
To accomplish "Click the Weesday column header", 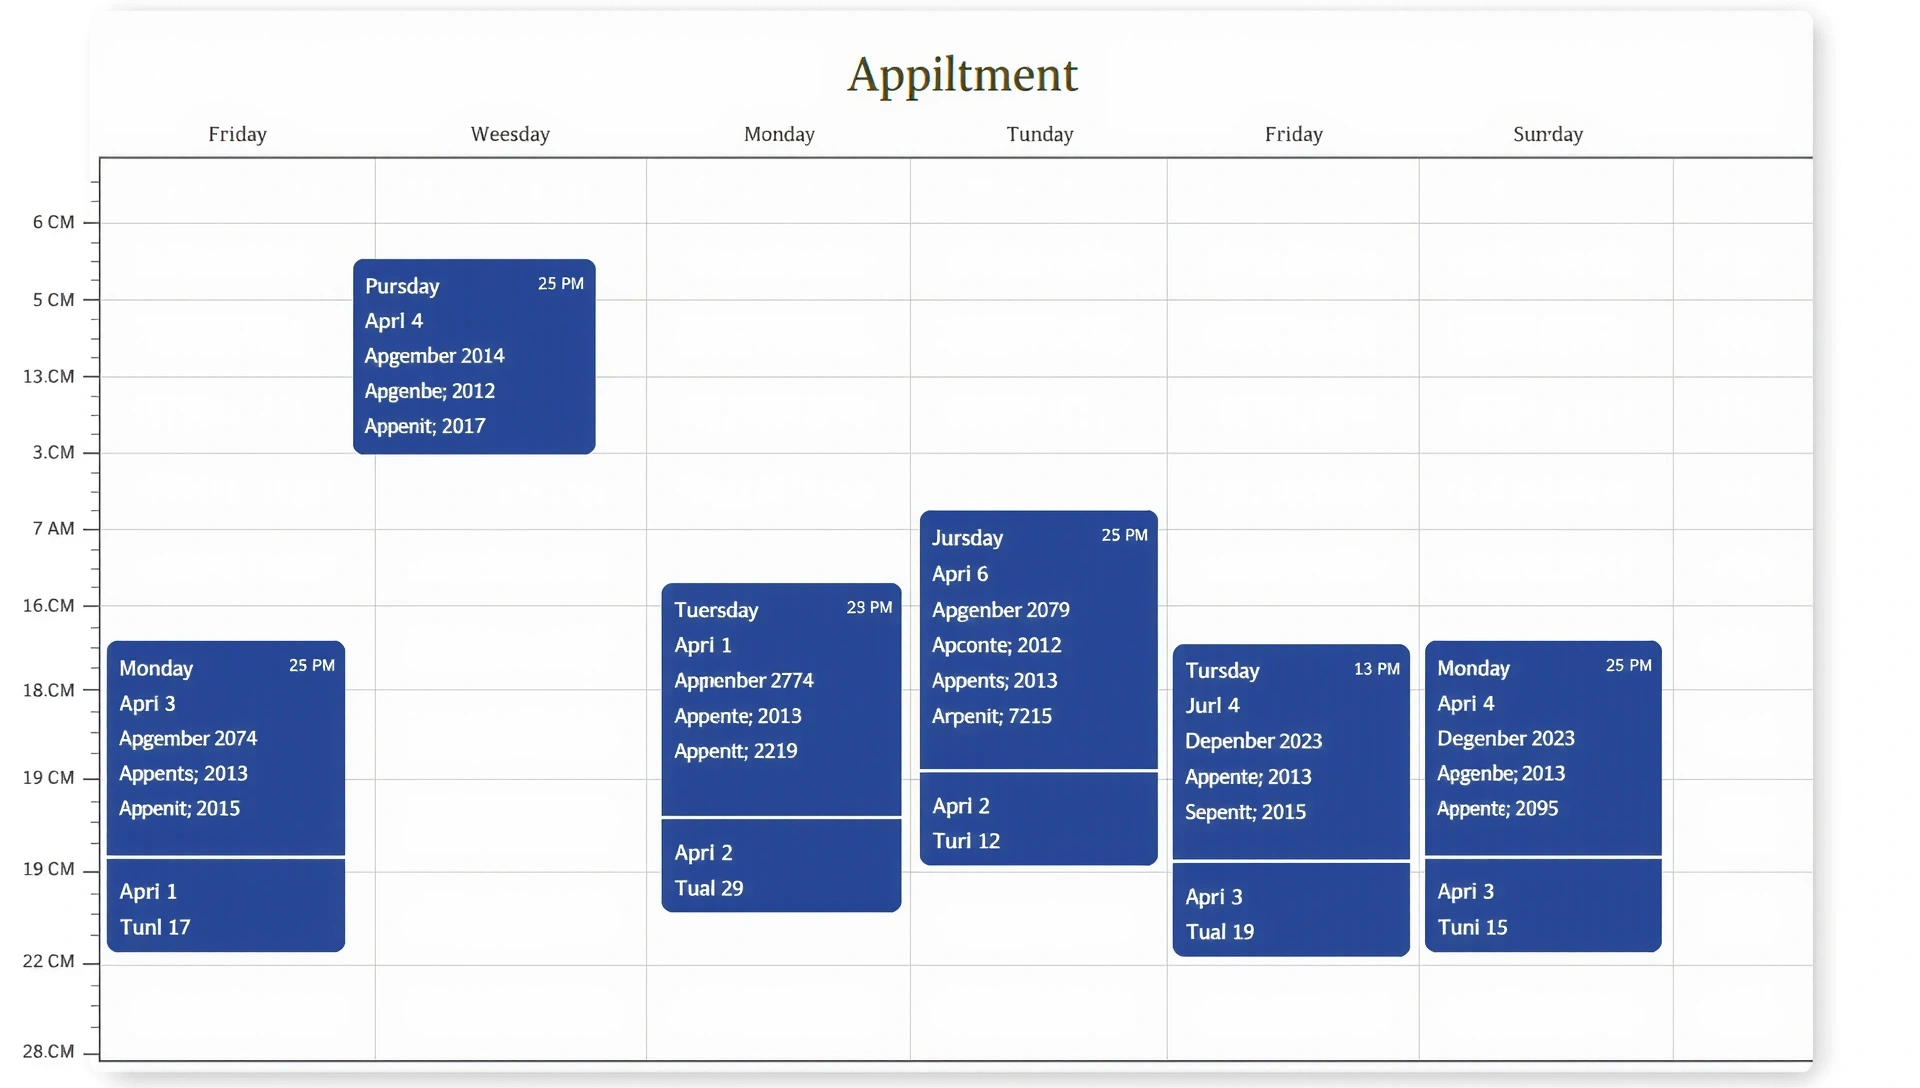I will [510, 134].
